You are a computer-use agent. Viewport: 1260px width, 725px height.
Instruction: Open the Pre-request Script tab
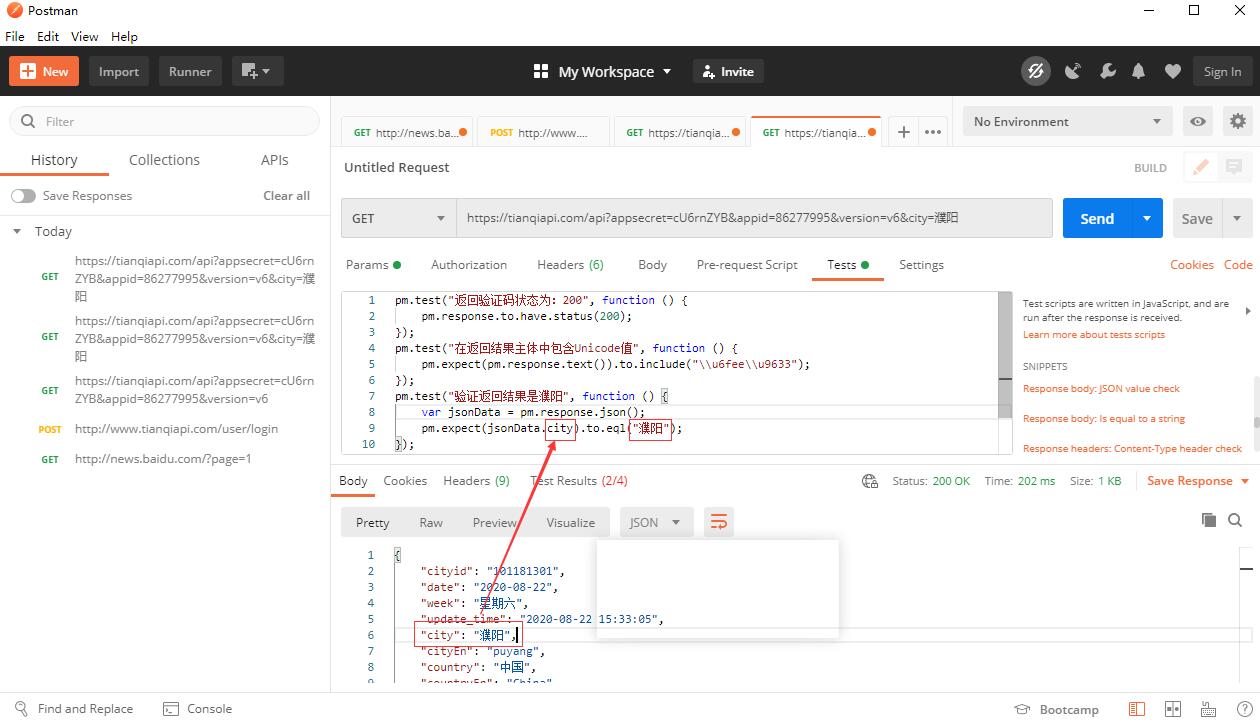[747, 265]
